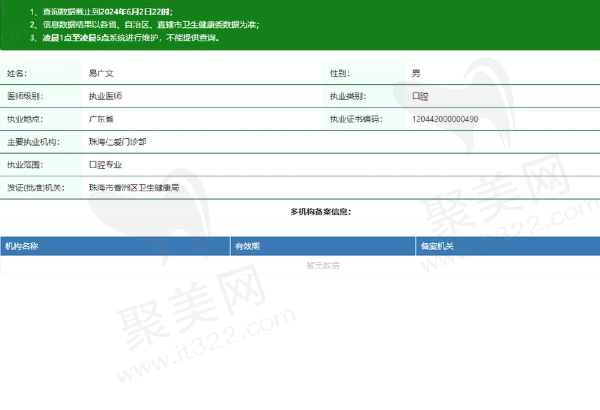Screen dimensions: 600x410
Task: Sort by 机构名称 column header
Action: (22, 245)
